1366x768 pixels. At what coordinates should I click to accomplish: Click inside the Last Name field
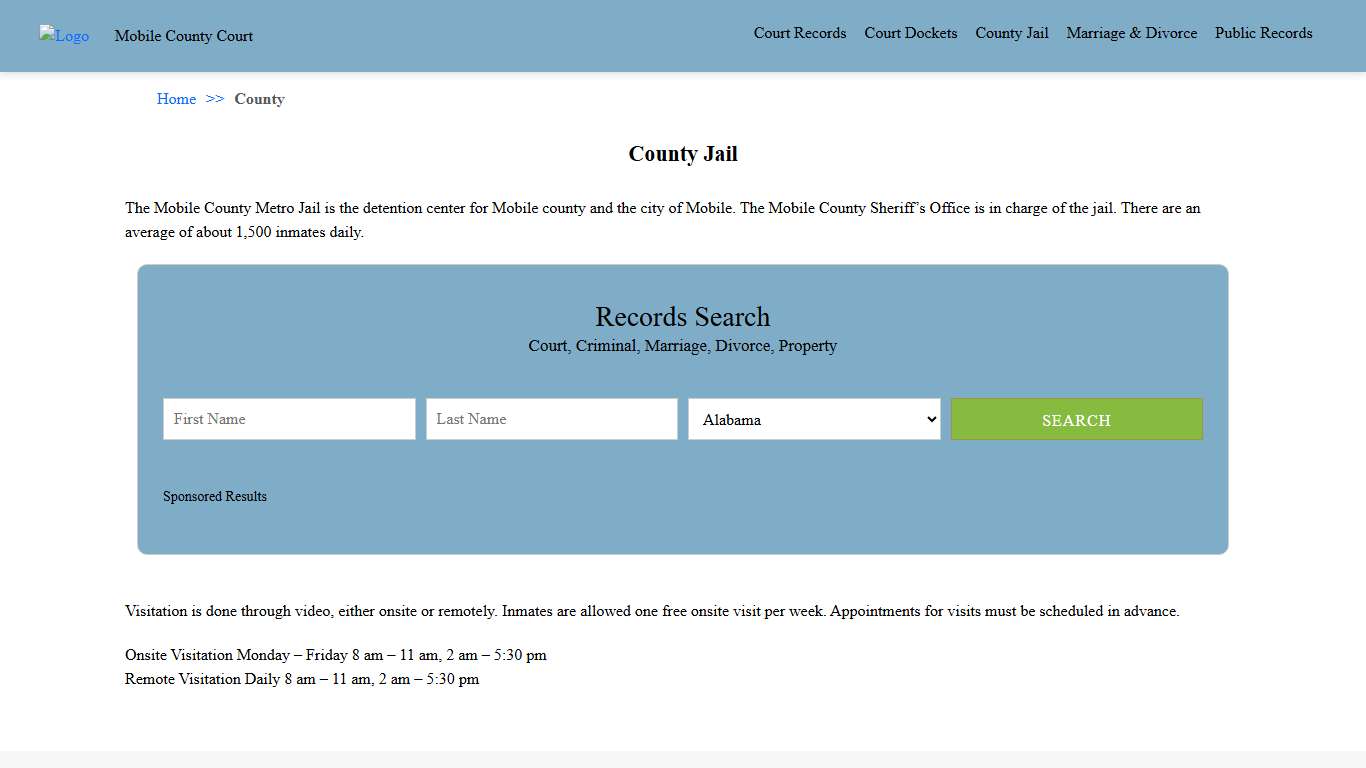click(551, 419)
